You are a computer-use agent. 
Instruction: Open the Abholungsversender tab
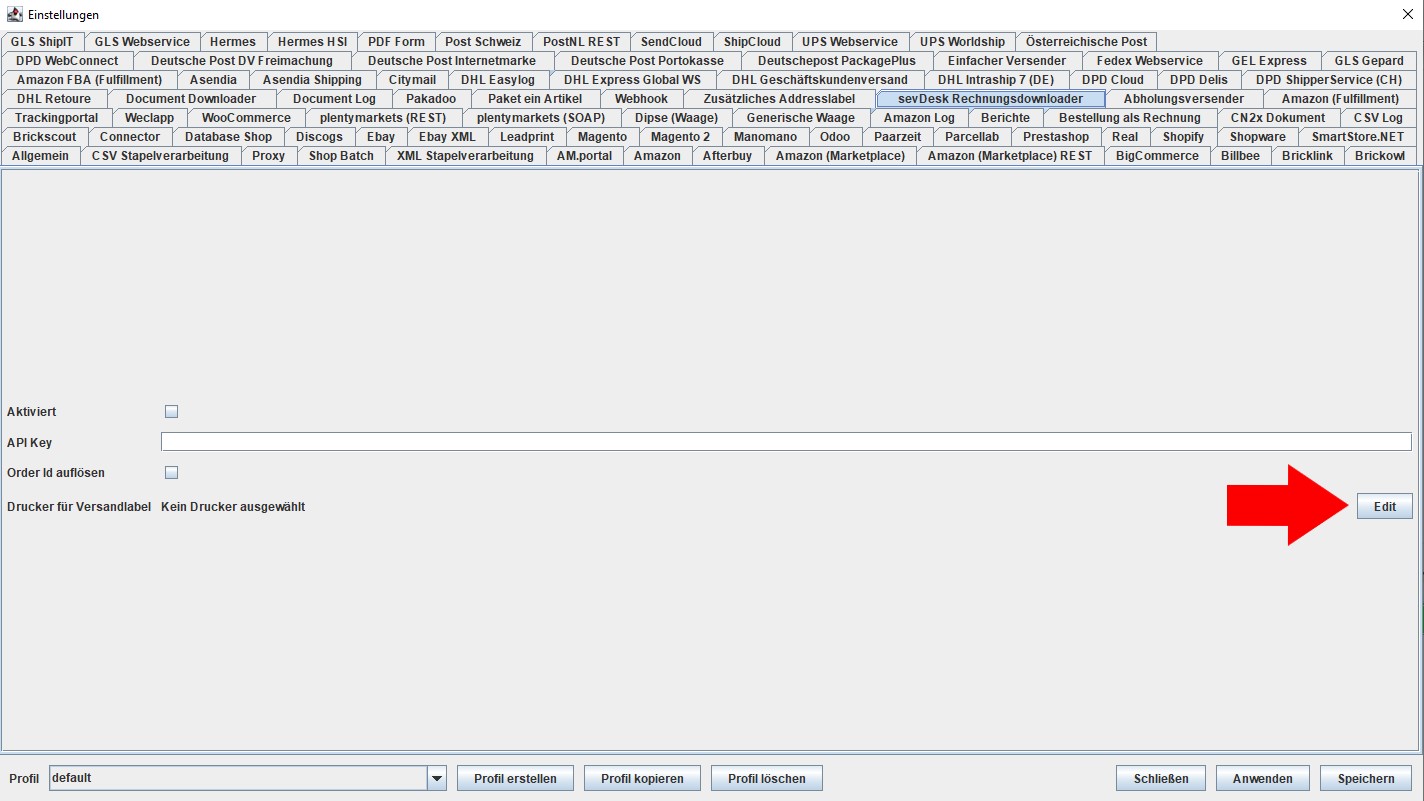[x=1183, y=99]
